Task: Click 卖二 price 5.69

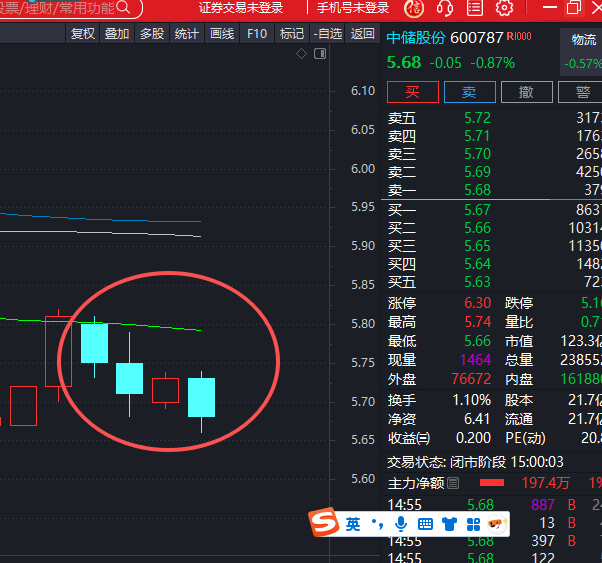Action: point(478,172)
